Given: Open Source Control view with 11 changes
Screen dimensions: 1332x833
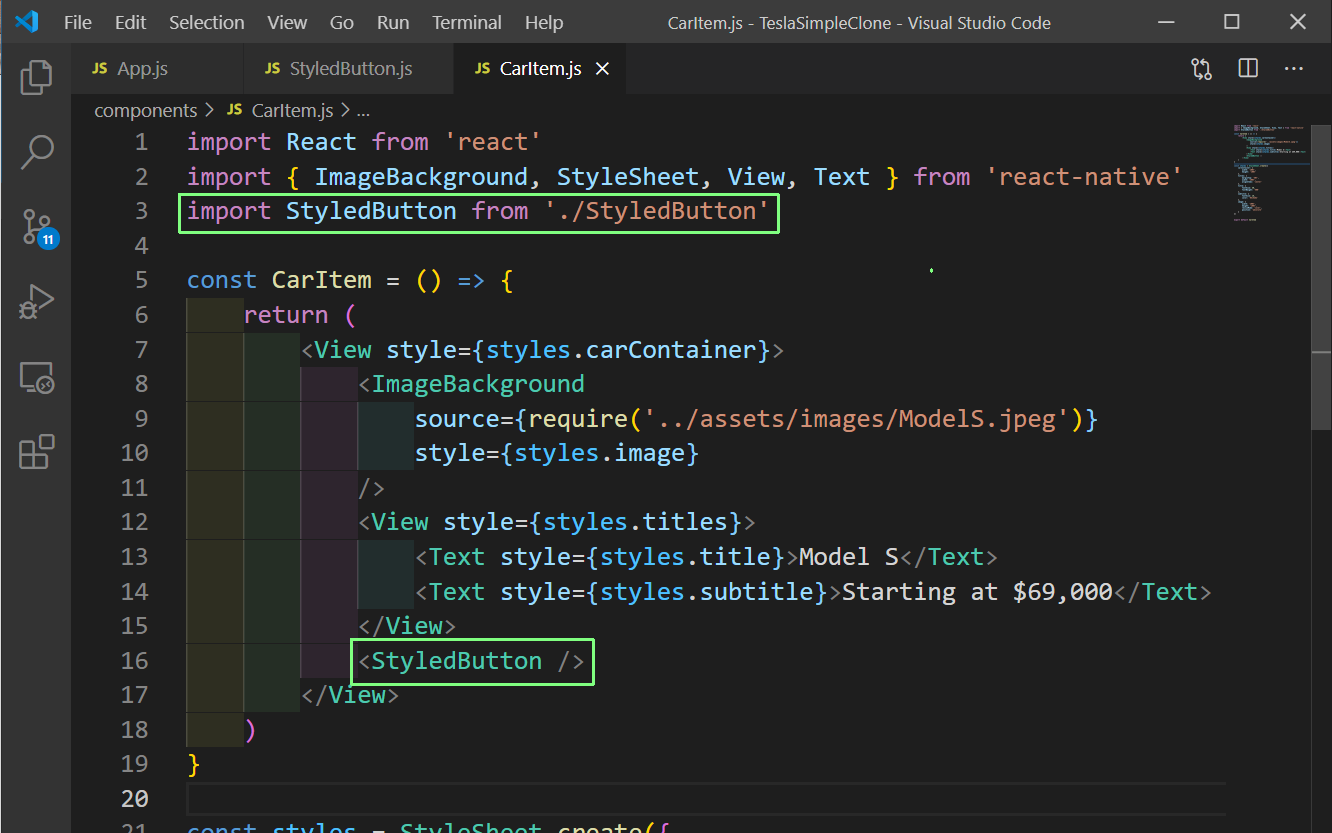Looking at the screenshot, I should click(x=38, y=228).
